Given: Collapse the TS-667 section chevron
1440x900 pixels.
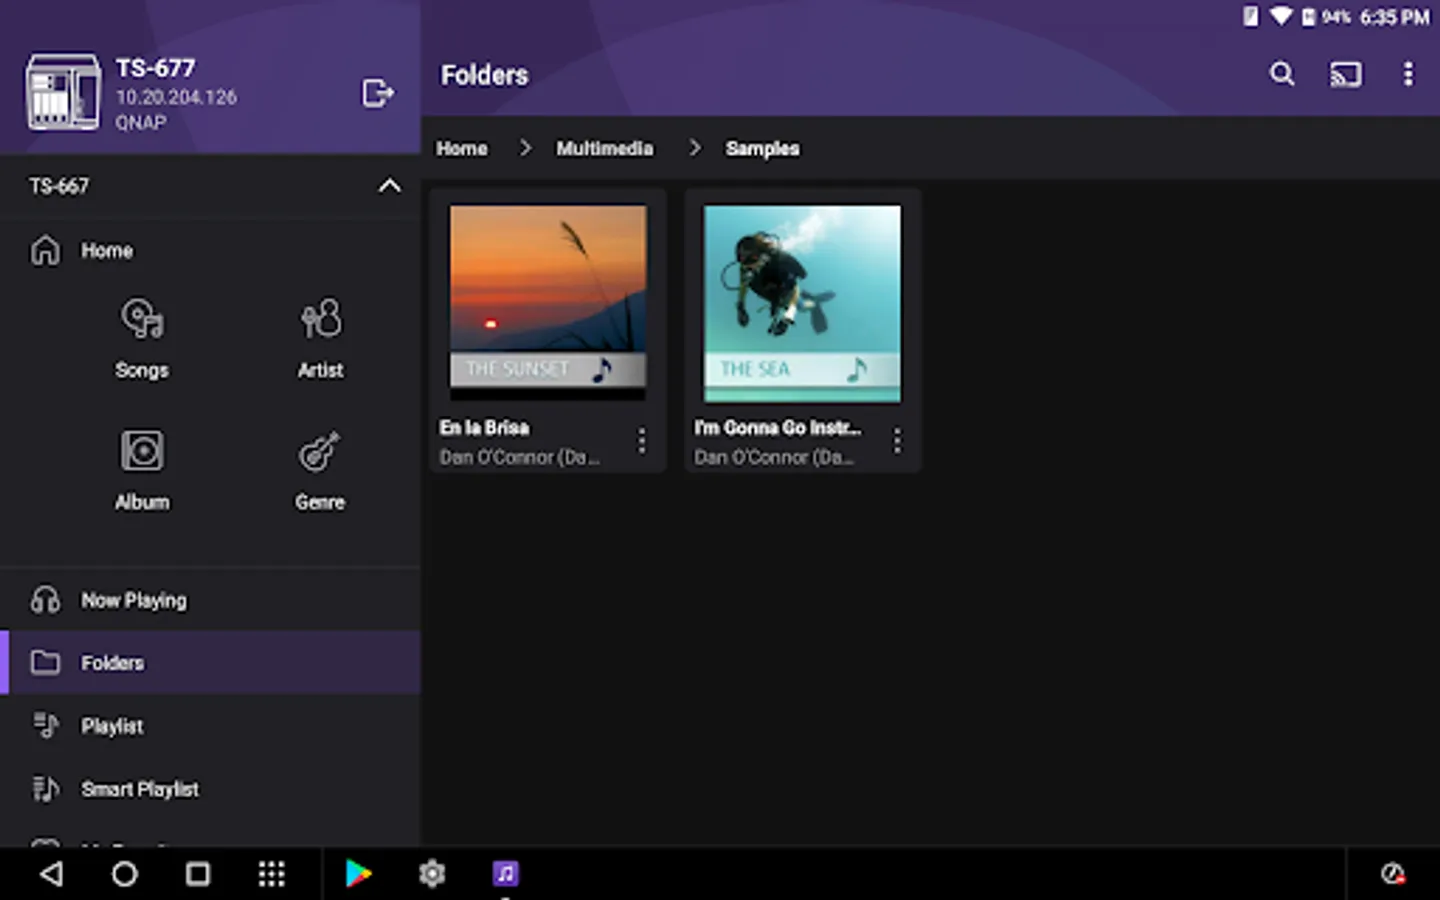Looking at the screenshot, I should (389, 186).
